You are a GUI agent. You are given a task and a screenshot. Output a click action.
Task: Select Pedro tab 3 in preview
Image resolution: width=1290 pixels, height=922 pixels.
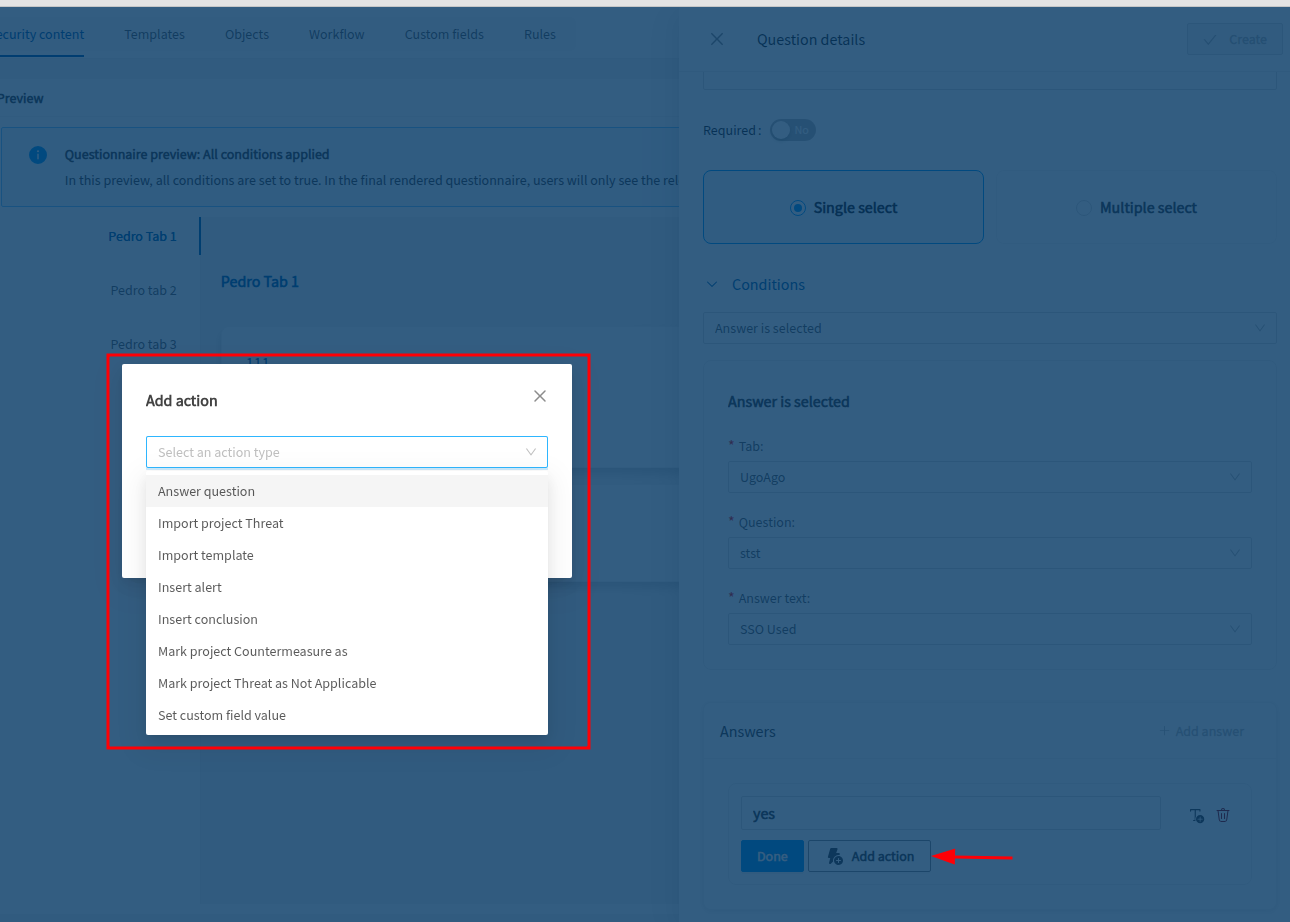(x=143, y=344)
